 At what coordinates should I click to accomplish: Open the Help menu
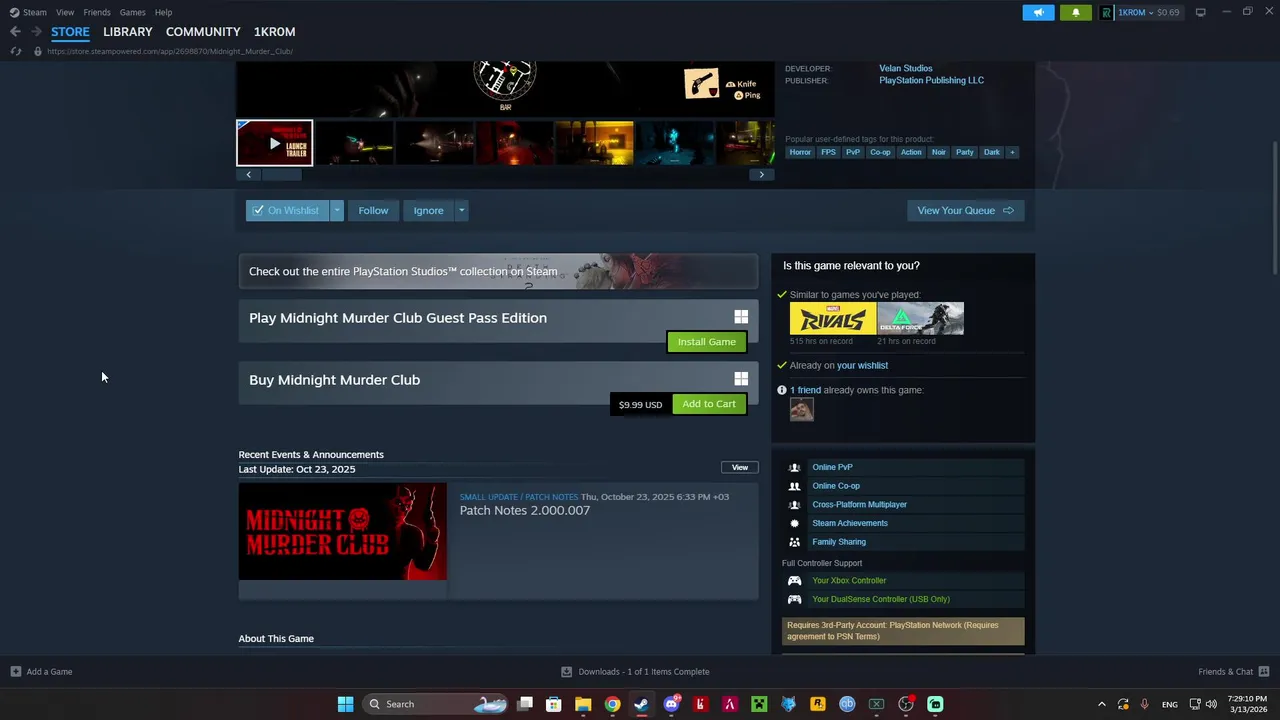[163, 12]
